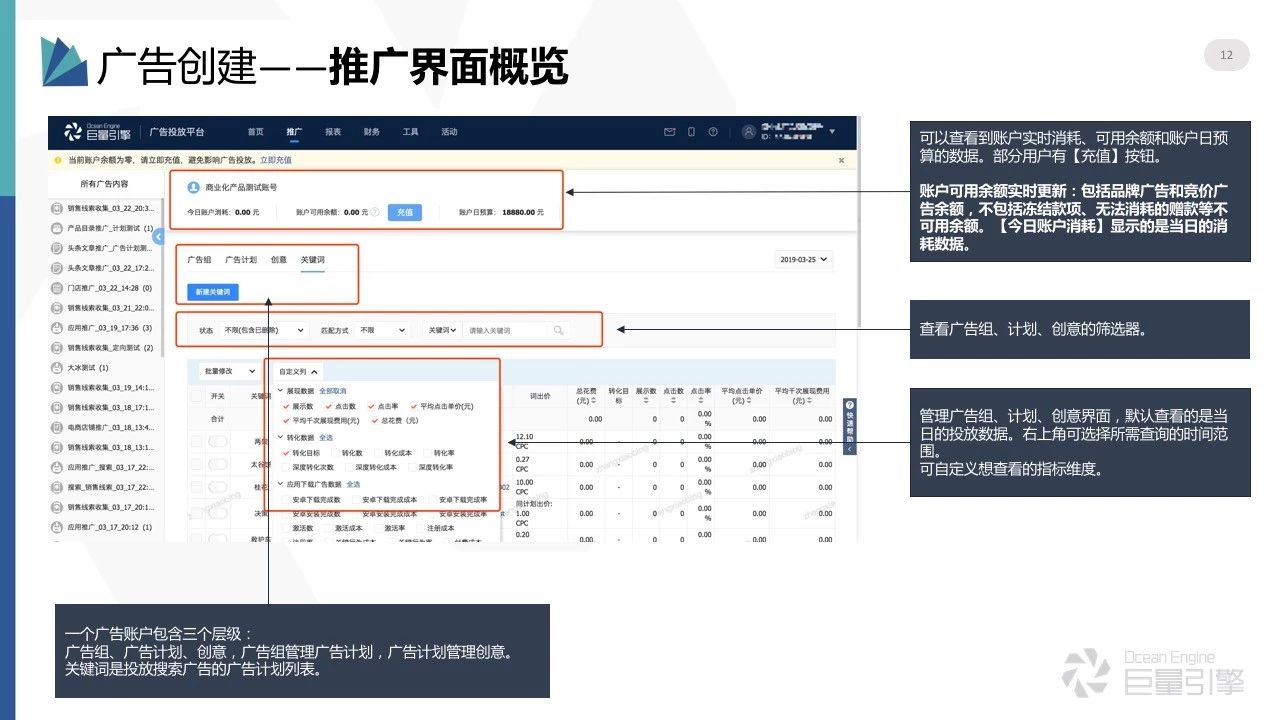Open the 匹配方式 dropdown
Image resolution: width=1280 pixels, height=720 pixels.
click(x=383, y=330)
